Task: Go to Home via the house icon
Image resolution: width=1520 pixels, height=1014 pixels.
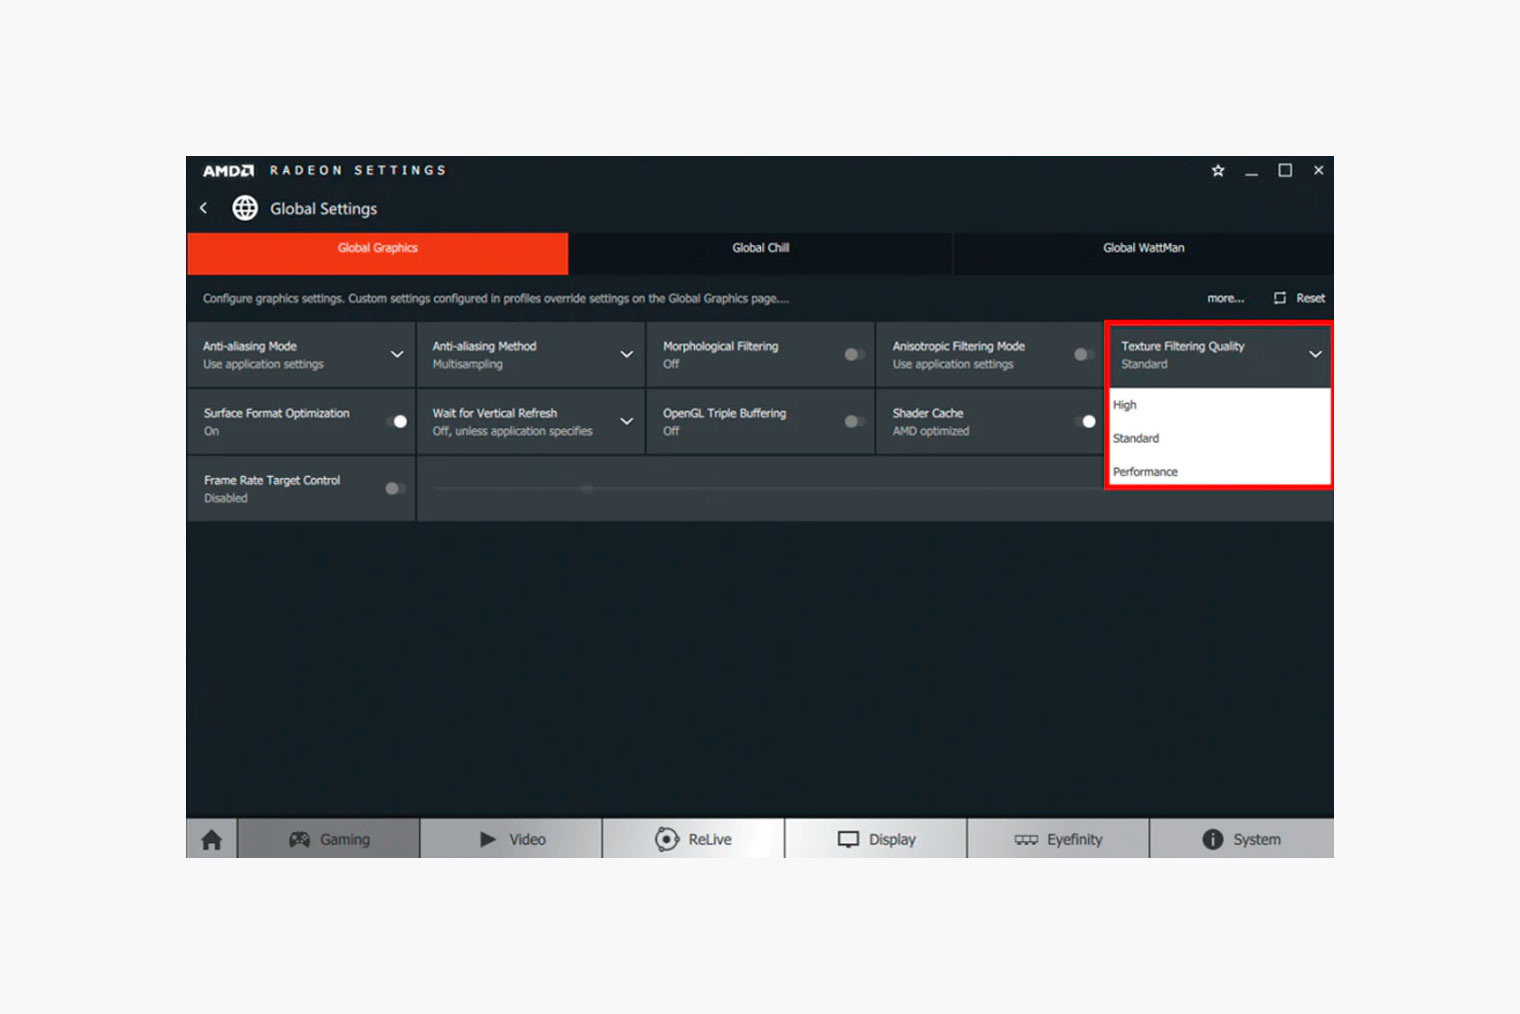Action: [212, 840]
